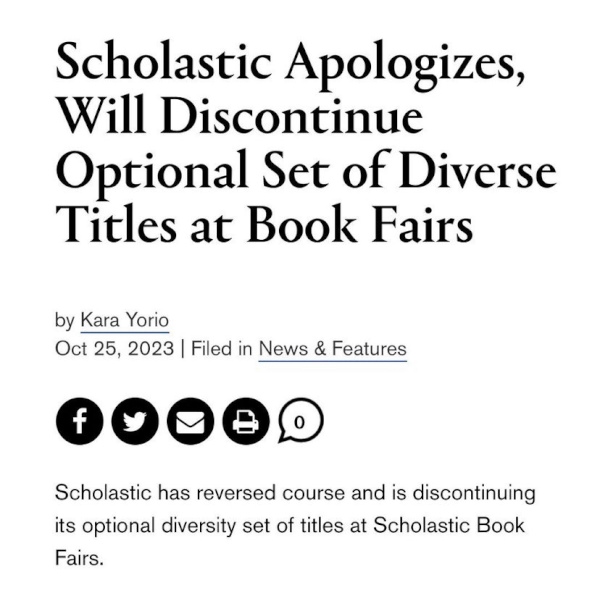Click "Optional Set of Diverse" in the headline
Screen dimensions: 600x596
click(305, 176)
